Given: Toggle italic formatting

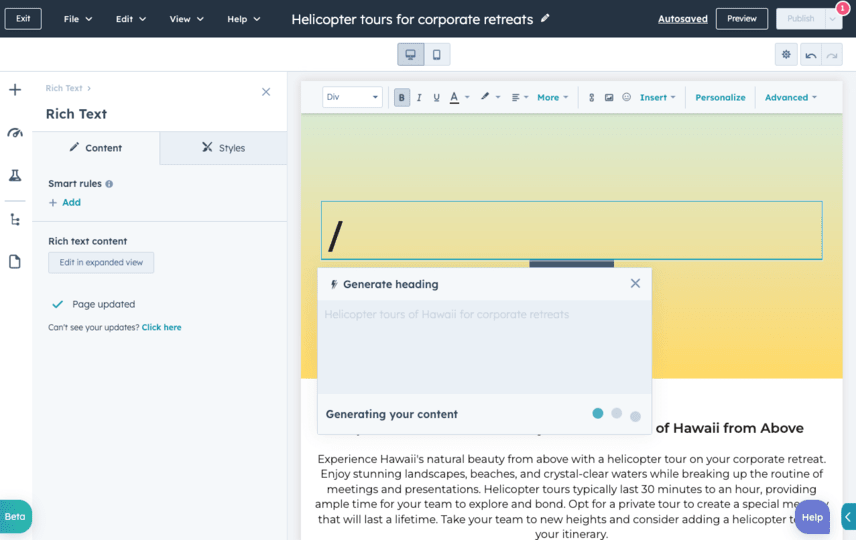Looking at the screenshot, I should [419, 97].
